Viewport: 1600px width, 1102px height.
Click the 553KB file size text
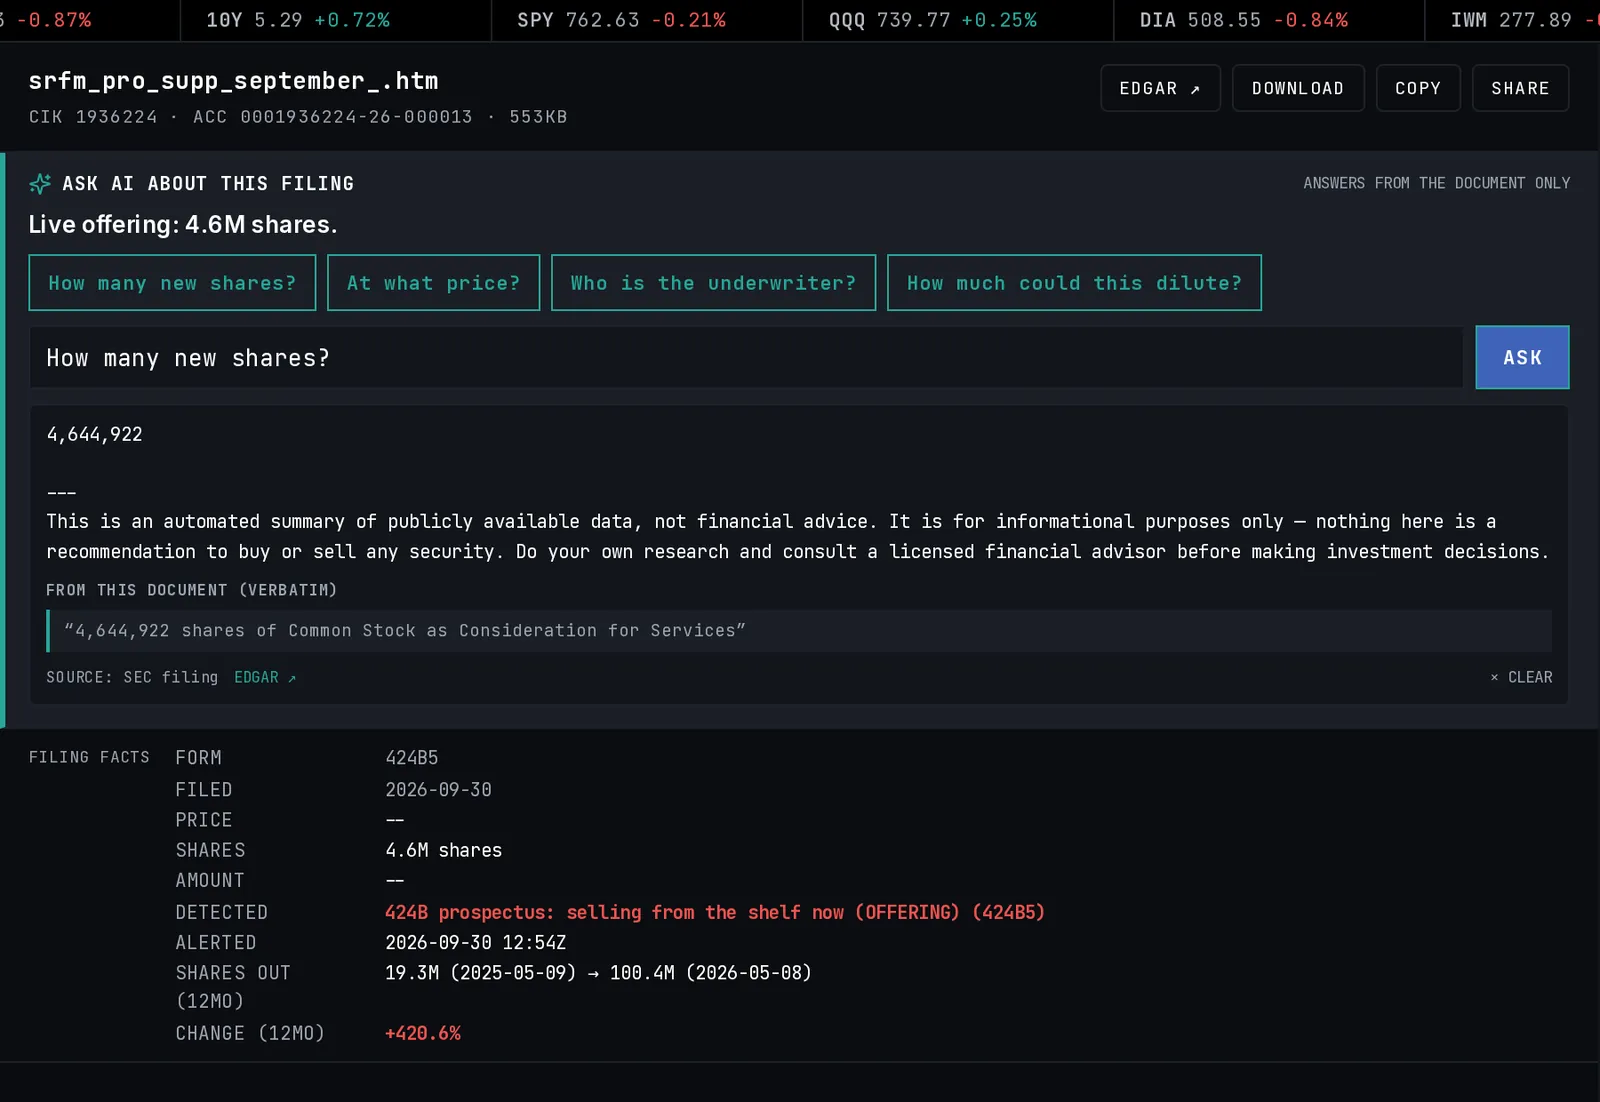tap(538, 117)
